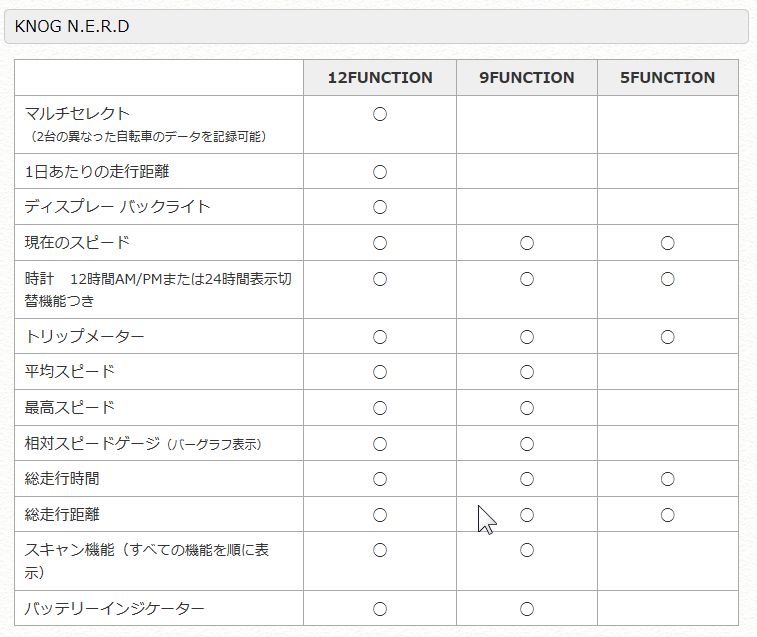757x637 pixels.
Task: Click the 総走行距離 5FUNCTION circle mark
Action: pos(667,515)
